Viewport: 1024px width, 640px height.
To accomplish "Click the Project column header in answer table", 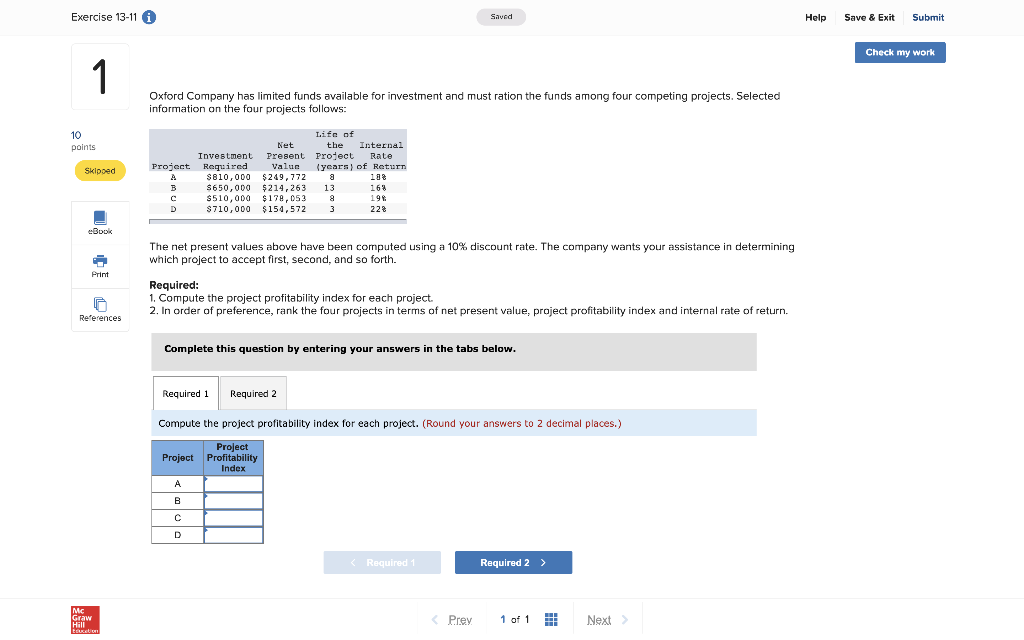I will tap(178, 458).
